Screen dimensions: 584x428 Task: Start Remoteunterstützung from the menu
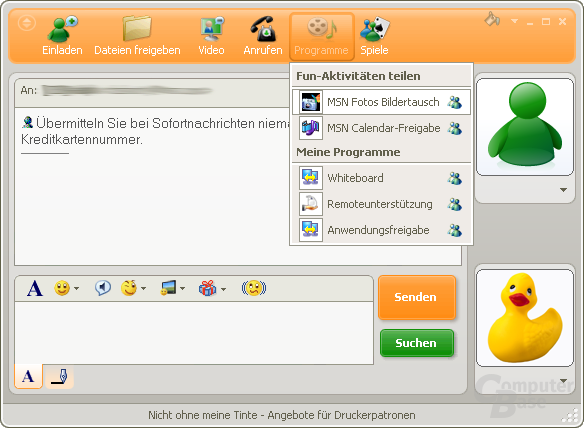pyautogui.click(x=381, y=204)
